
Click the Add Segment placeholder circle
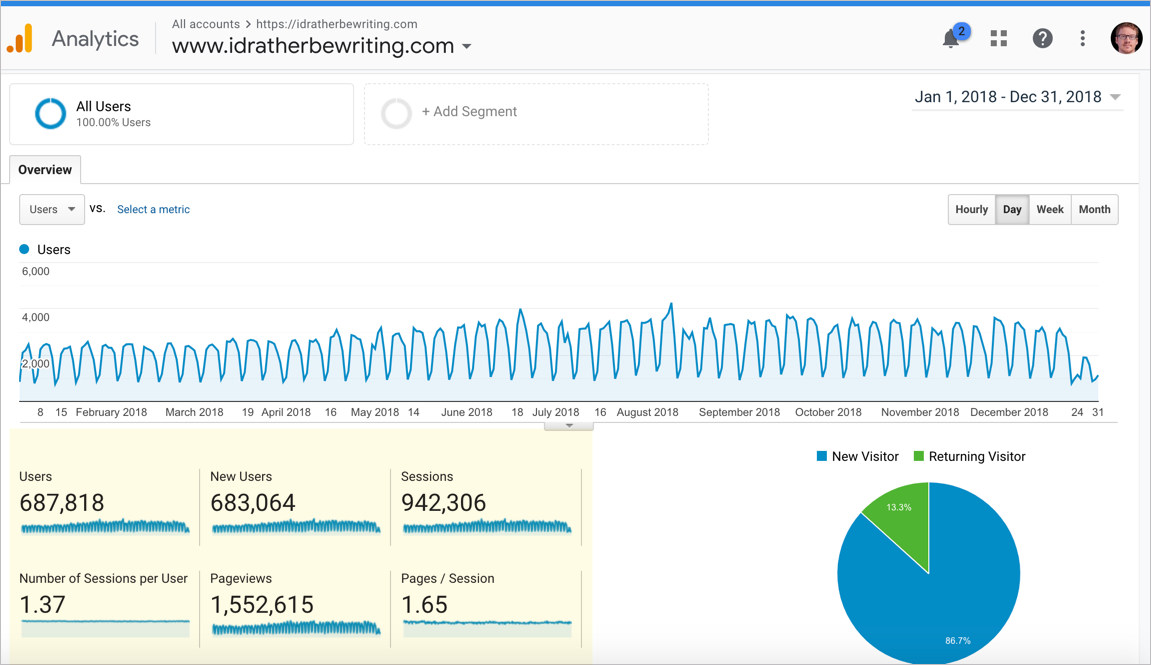click(x=396, y=113)
